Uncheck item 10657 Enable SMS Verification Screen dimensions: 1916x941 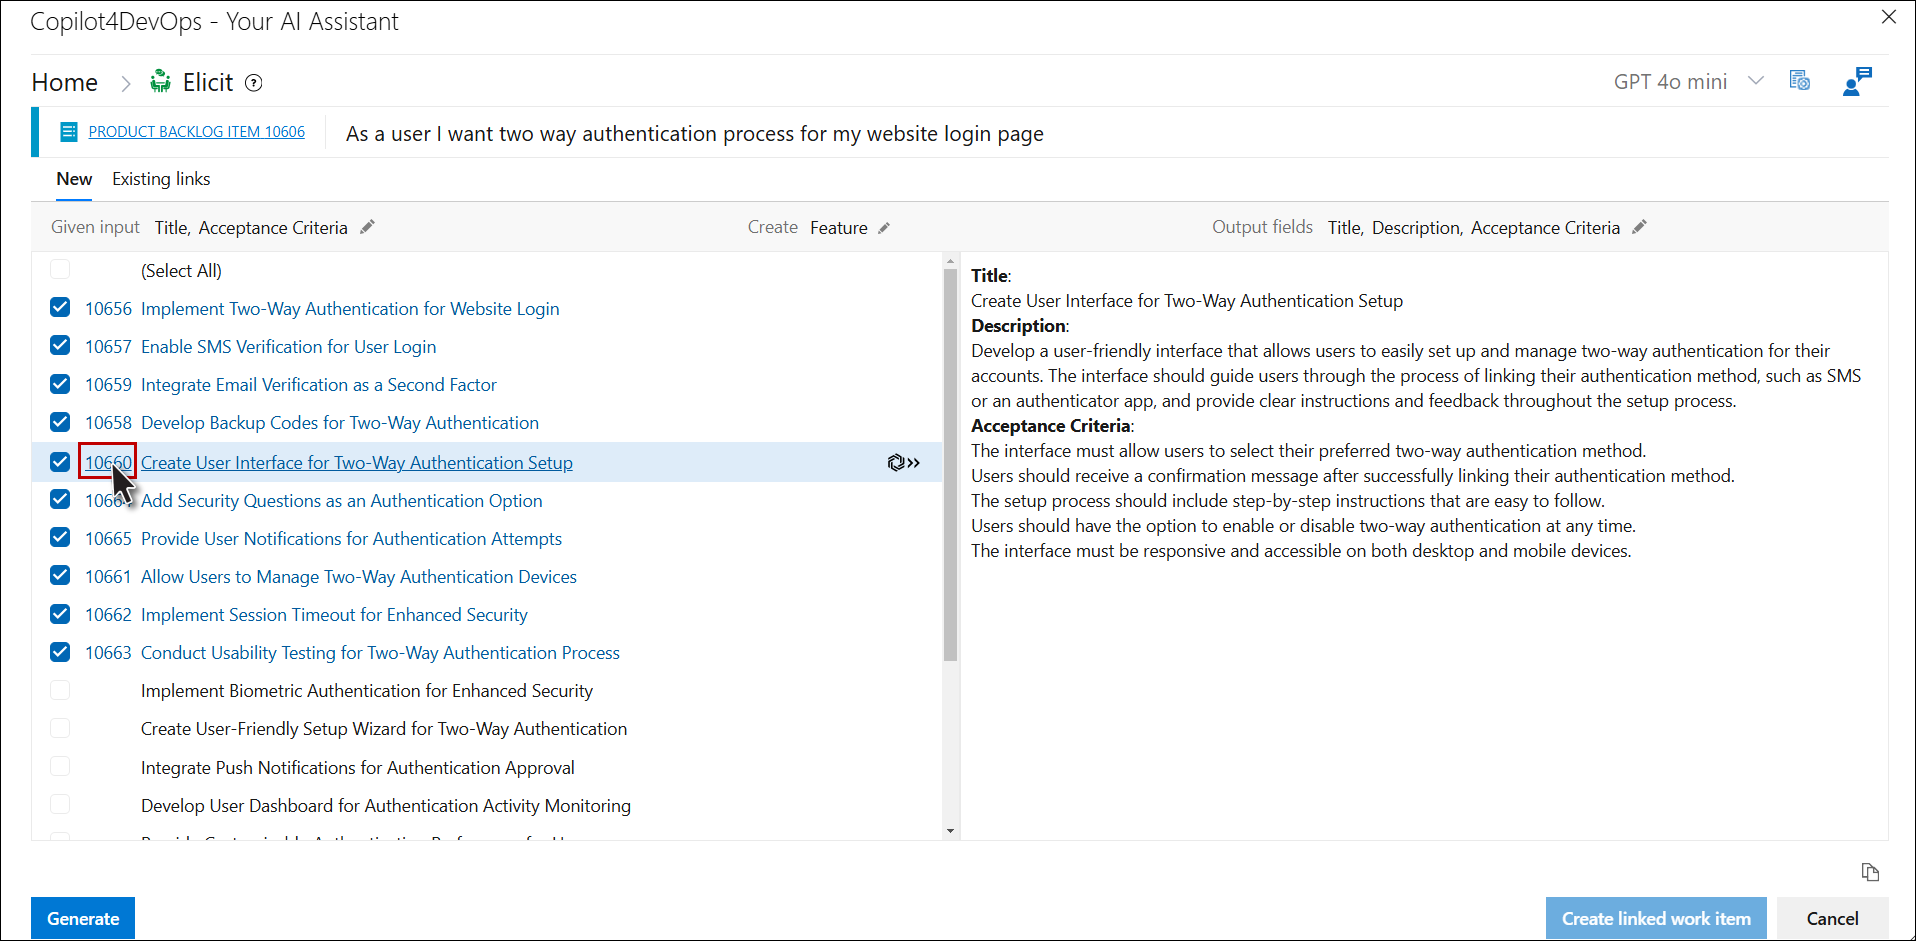(x=60, y=345)
